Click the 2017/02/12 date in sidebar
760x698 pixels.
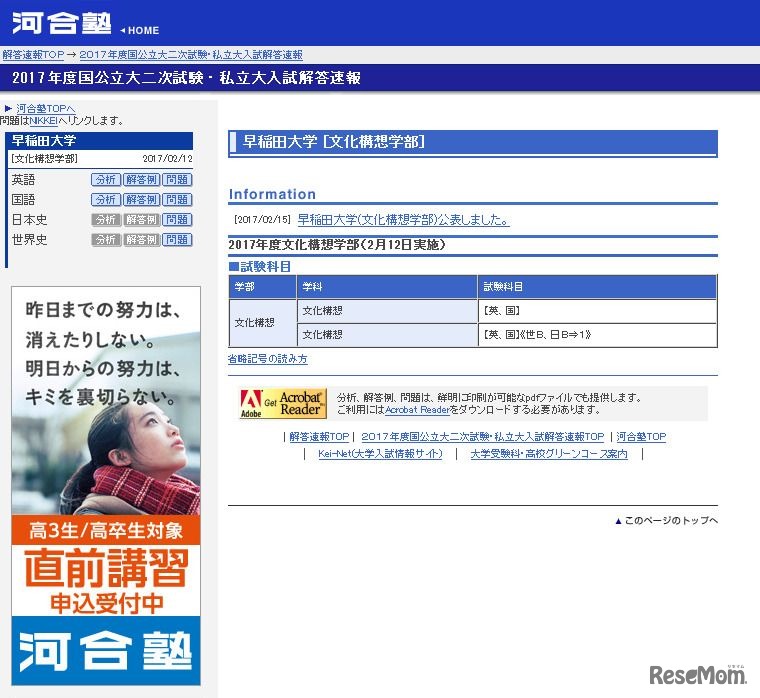click(x=167, y=159)
